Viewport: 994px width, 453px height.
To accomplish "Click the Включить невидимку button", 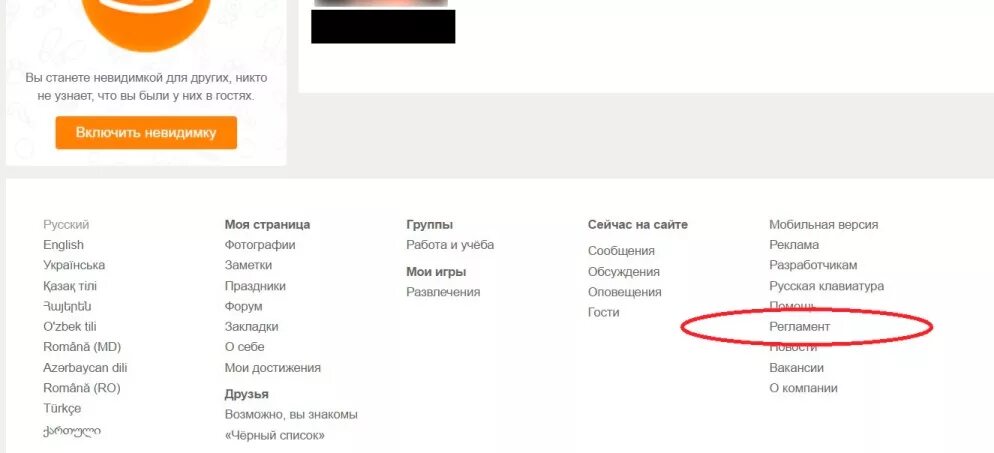I will (146, 132).
